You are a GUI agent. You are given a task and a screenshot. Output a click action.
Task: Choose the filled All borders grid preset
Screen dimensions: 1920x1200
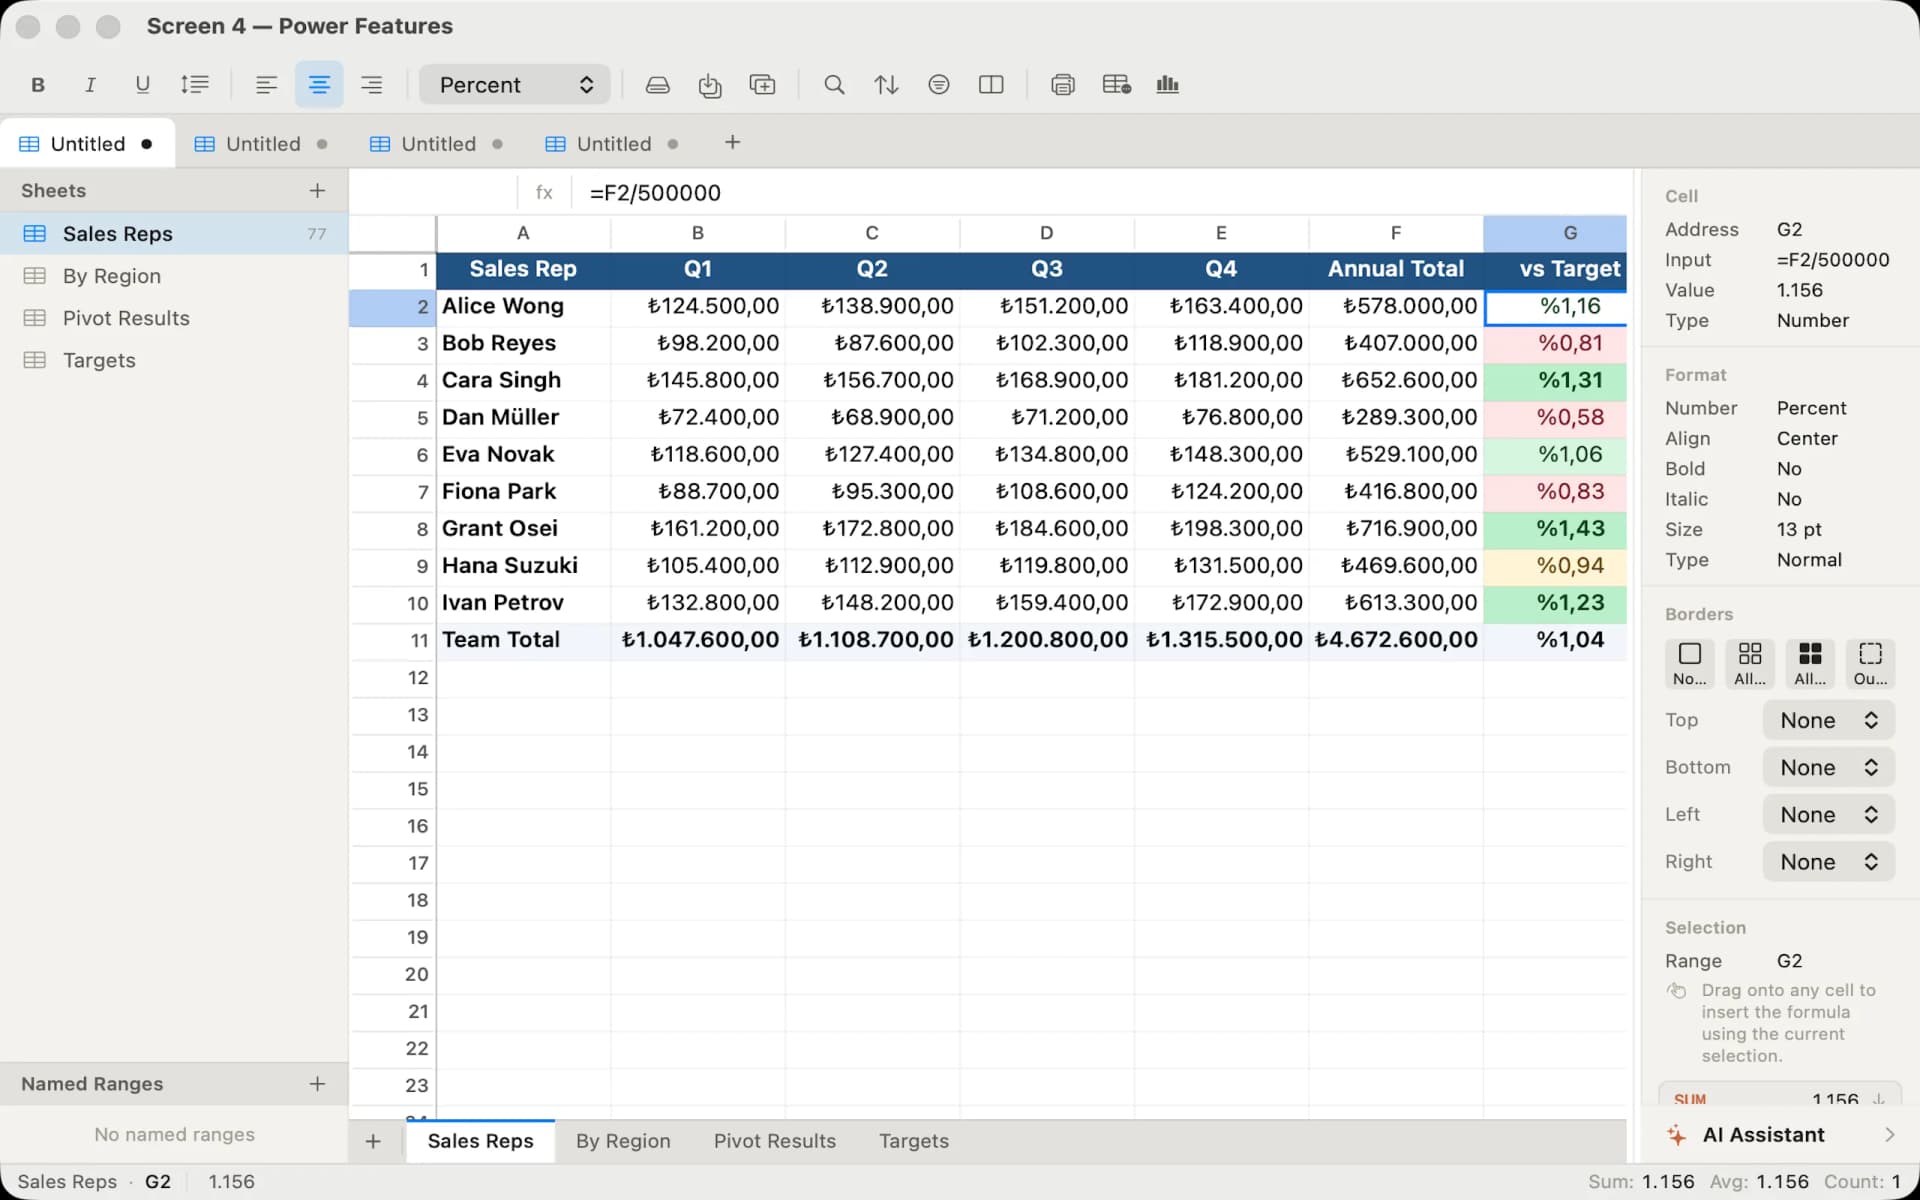pos(1810,663)
